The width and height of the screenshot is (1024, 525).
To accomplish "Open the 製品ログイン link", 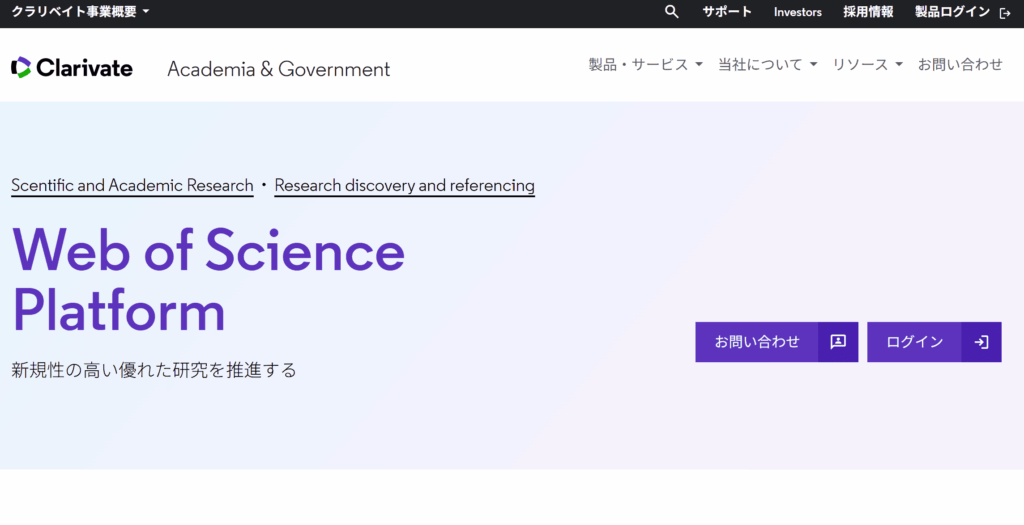I will [952, 12].
